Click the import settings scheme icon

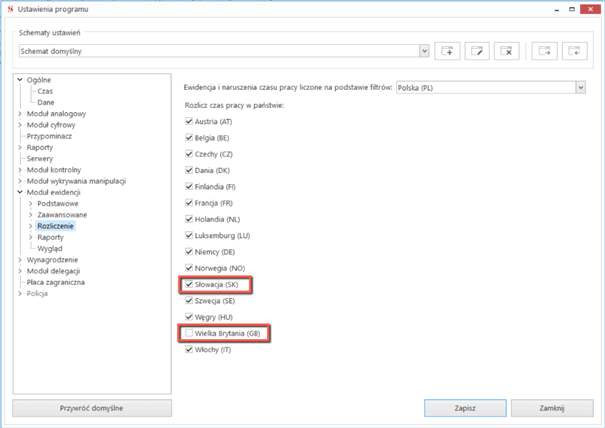tap(574, 50)
